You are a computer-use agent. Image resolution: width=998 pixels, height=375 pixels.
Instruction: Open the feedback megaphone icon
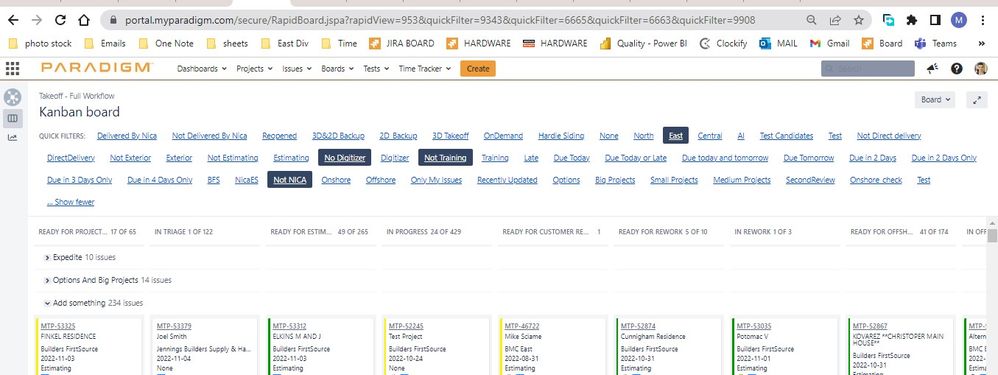(x=932, y=68)
